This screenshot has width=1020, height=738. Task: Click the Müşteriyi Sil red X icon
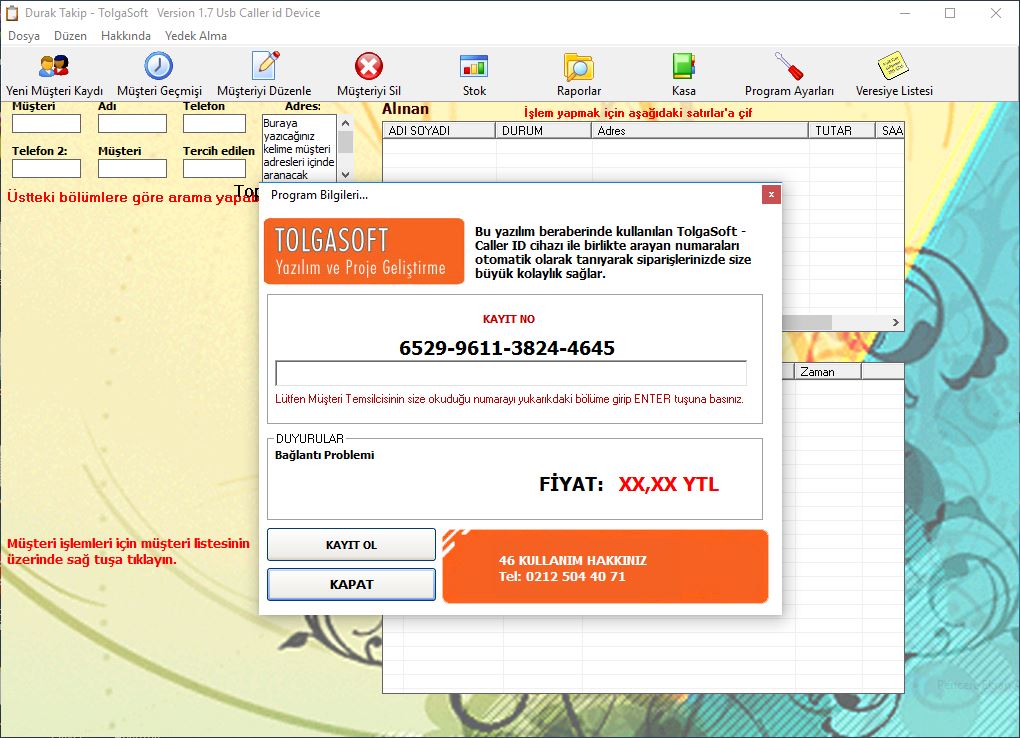[x=369, y=66]
